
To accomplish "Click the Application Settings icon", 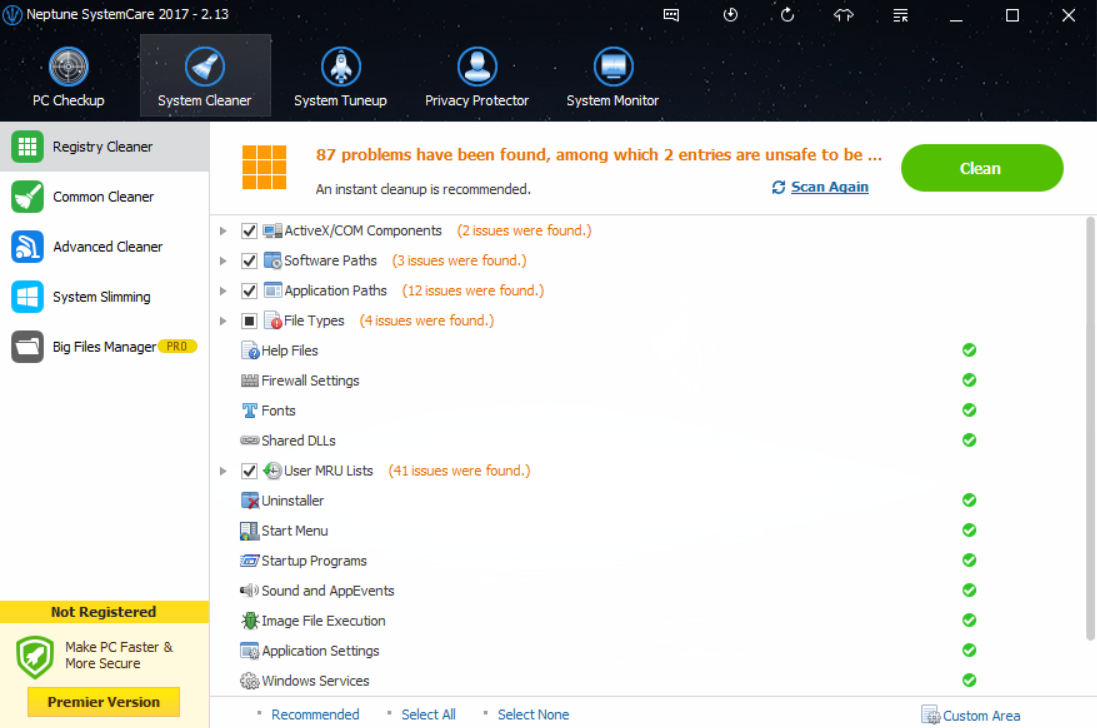I will click(x=250, y=650).
